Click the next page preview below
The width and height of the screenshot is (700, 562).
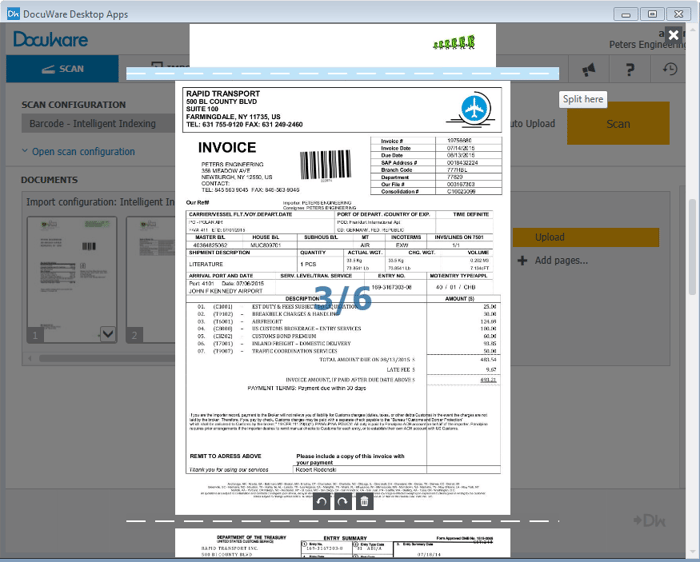point(343,546)
